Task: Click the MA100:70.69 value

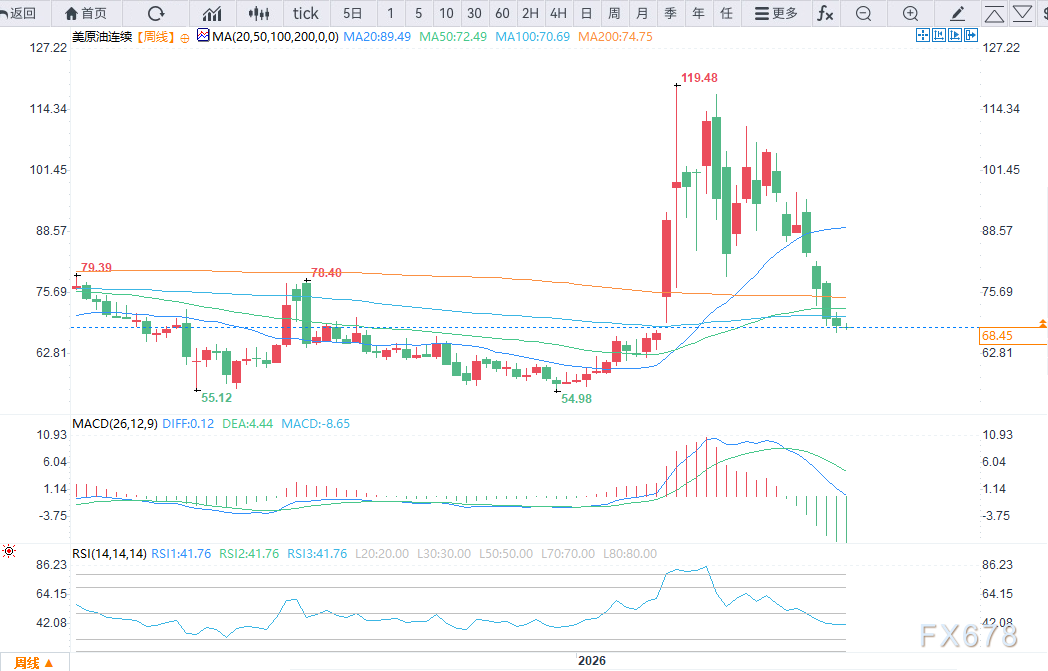Action: pos(533,37)
